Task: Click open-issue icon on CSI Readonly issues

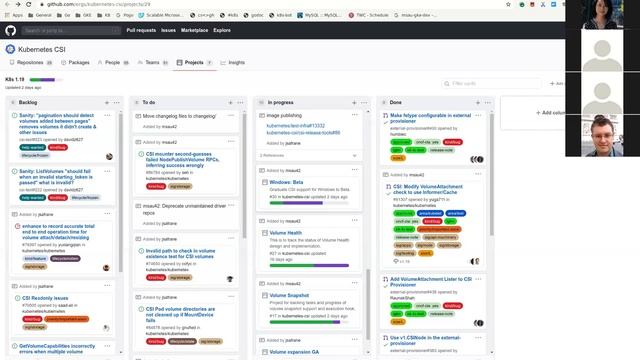Action: click(18, 298)
